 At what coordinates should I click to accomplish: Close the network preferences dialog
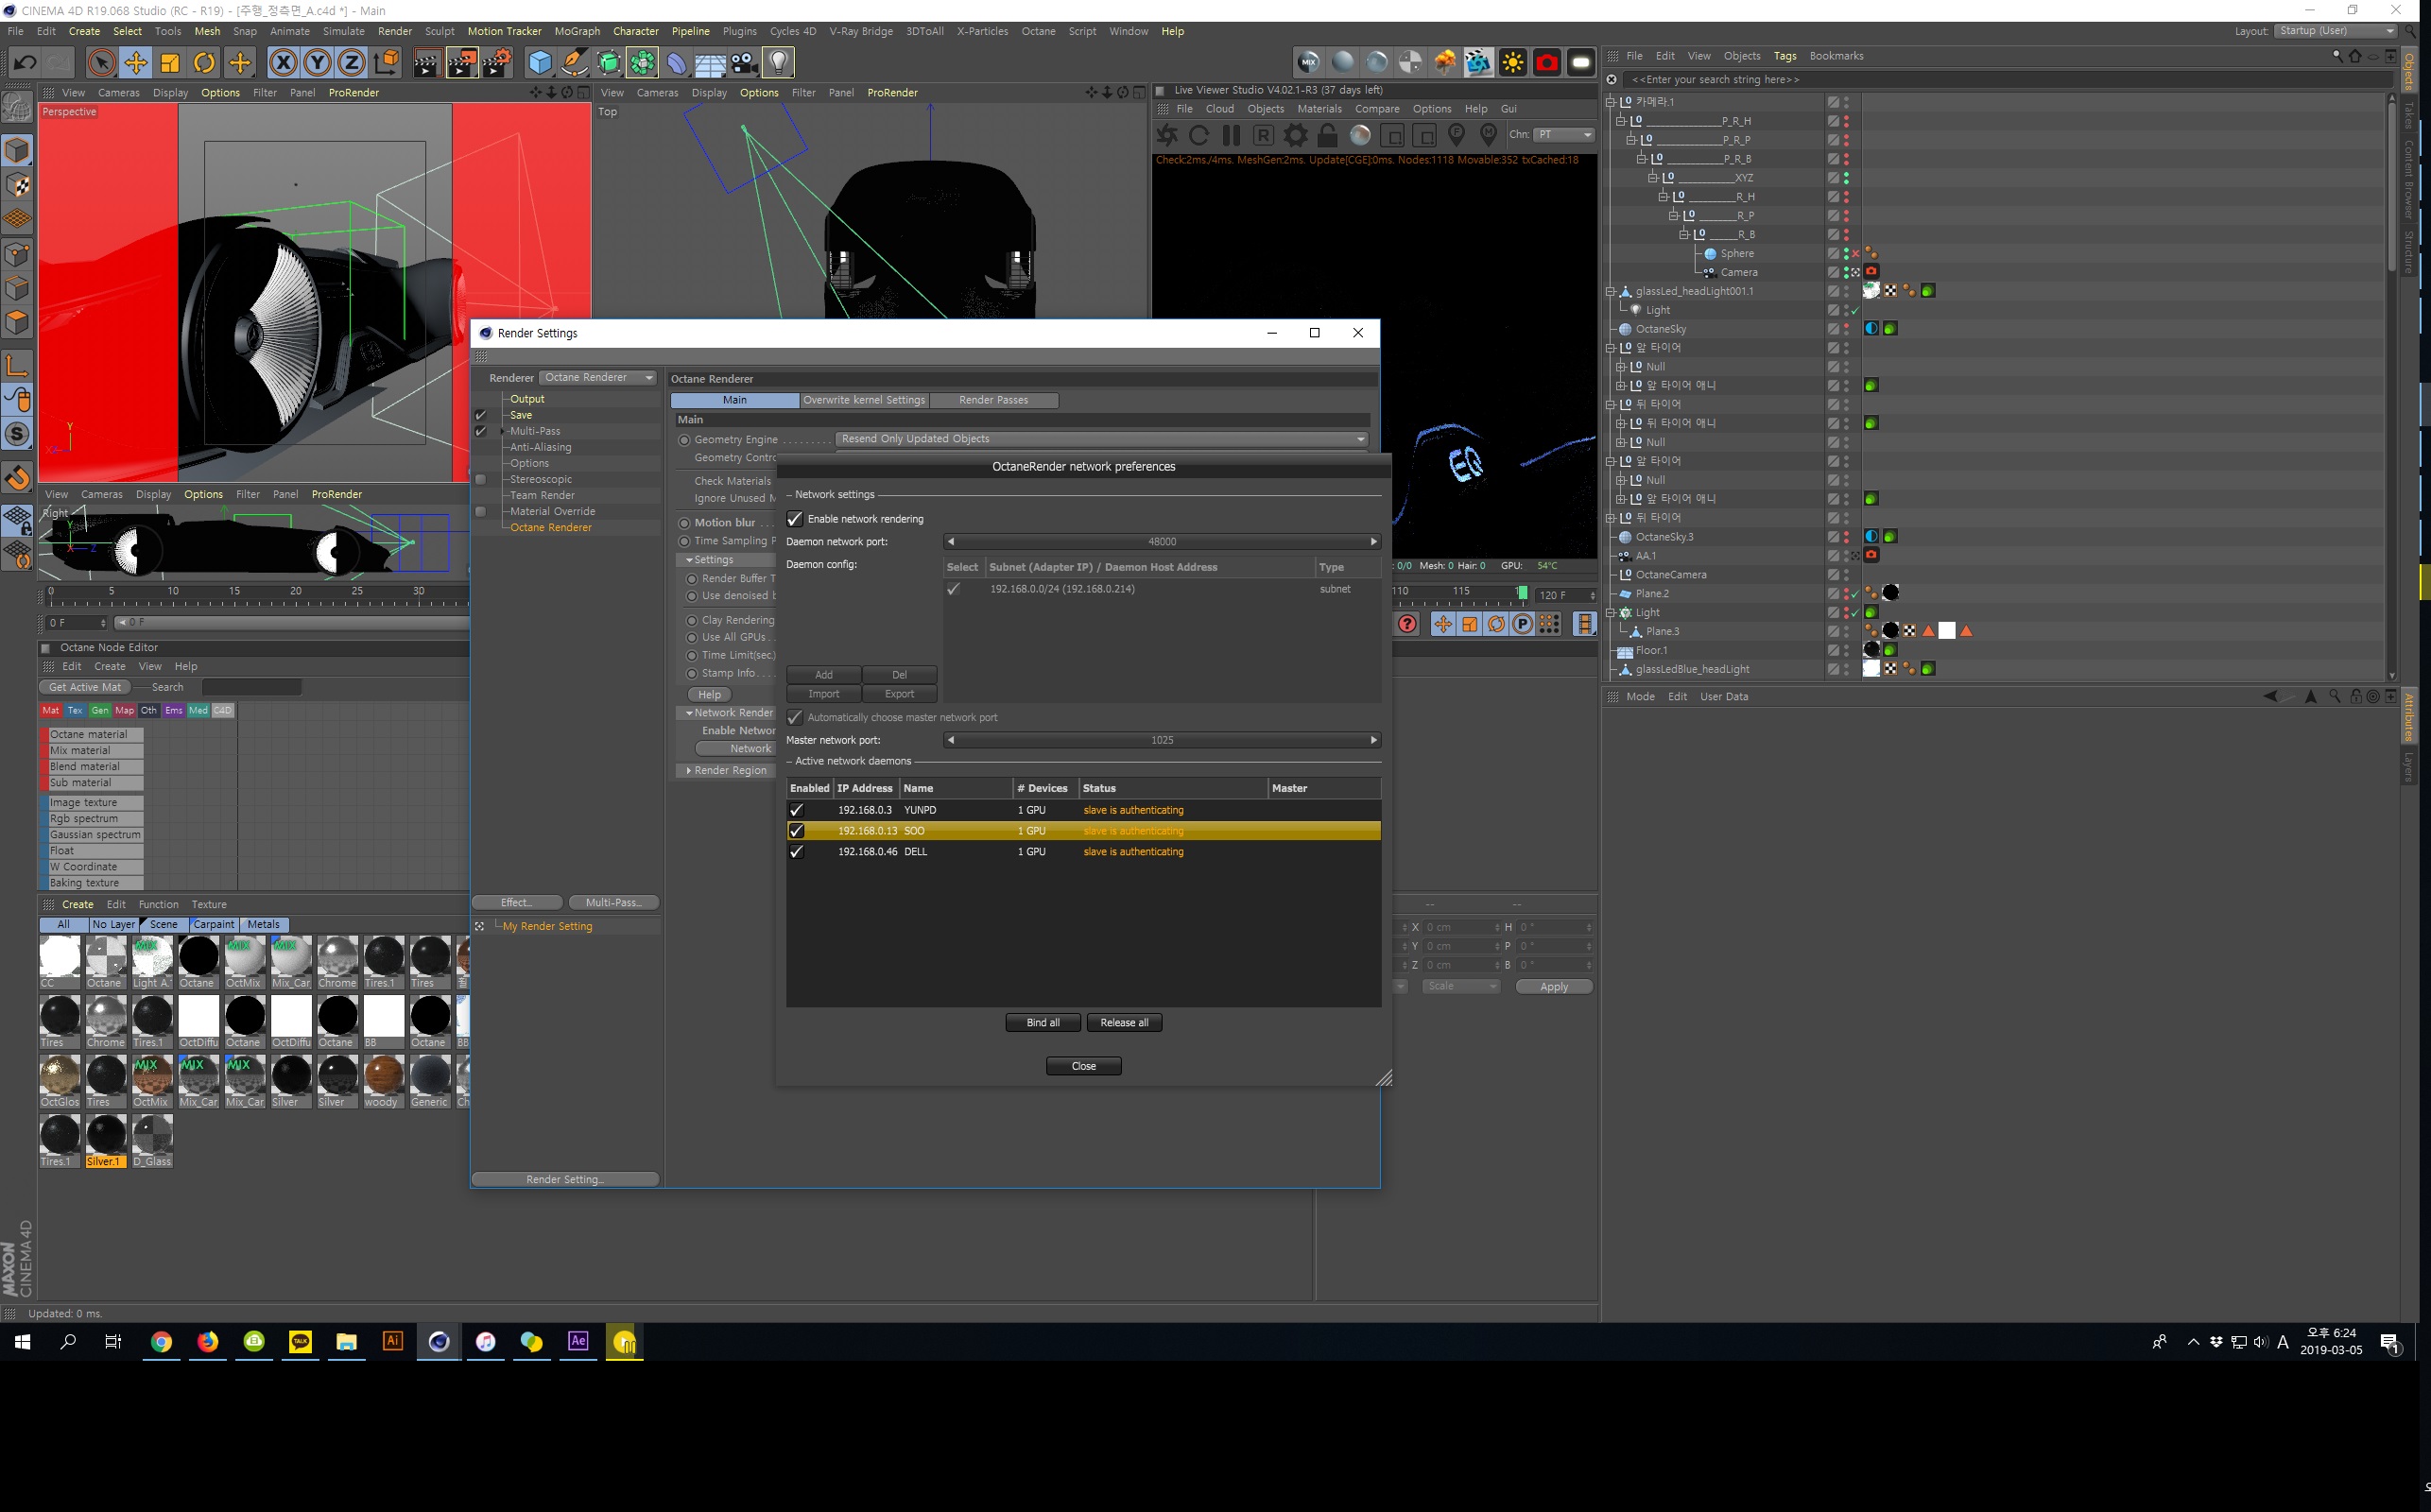pyautogui.click(x=1084, y=1066)
